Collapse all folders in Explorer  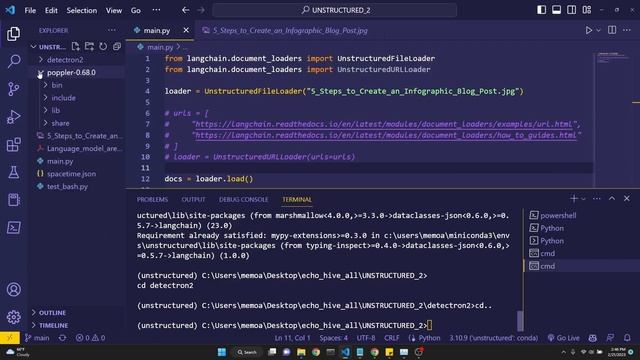coord(117,47)
